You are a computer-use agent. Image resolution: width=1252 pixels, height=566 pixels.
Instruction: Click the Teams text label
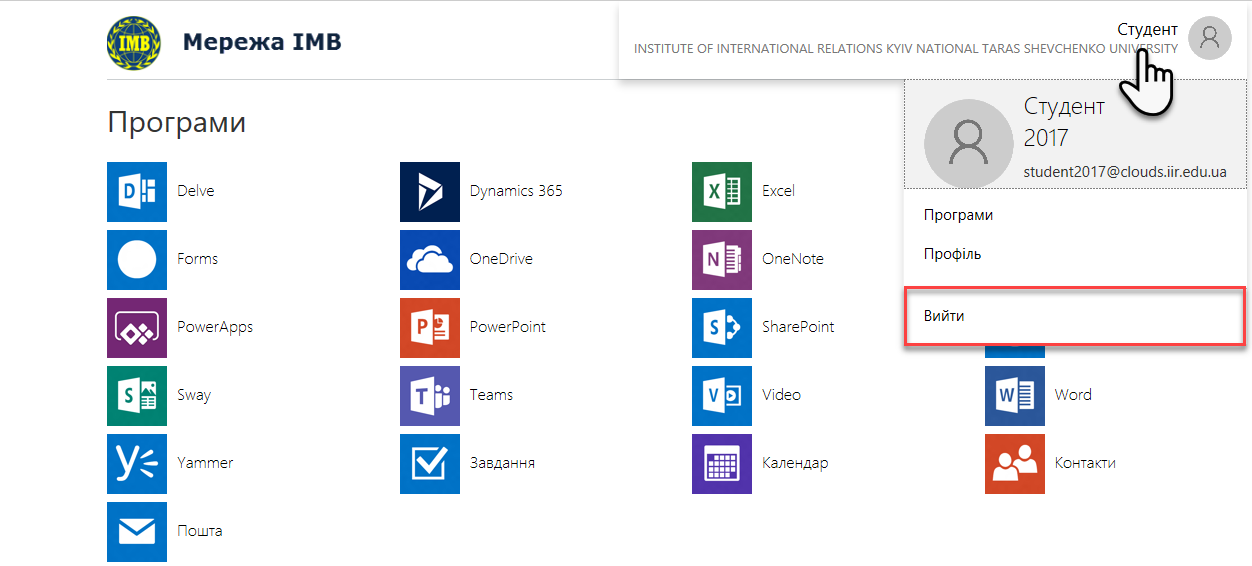(x=491, y=395)
